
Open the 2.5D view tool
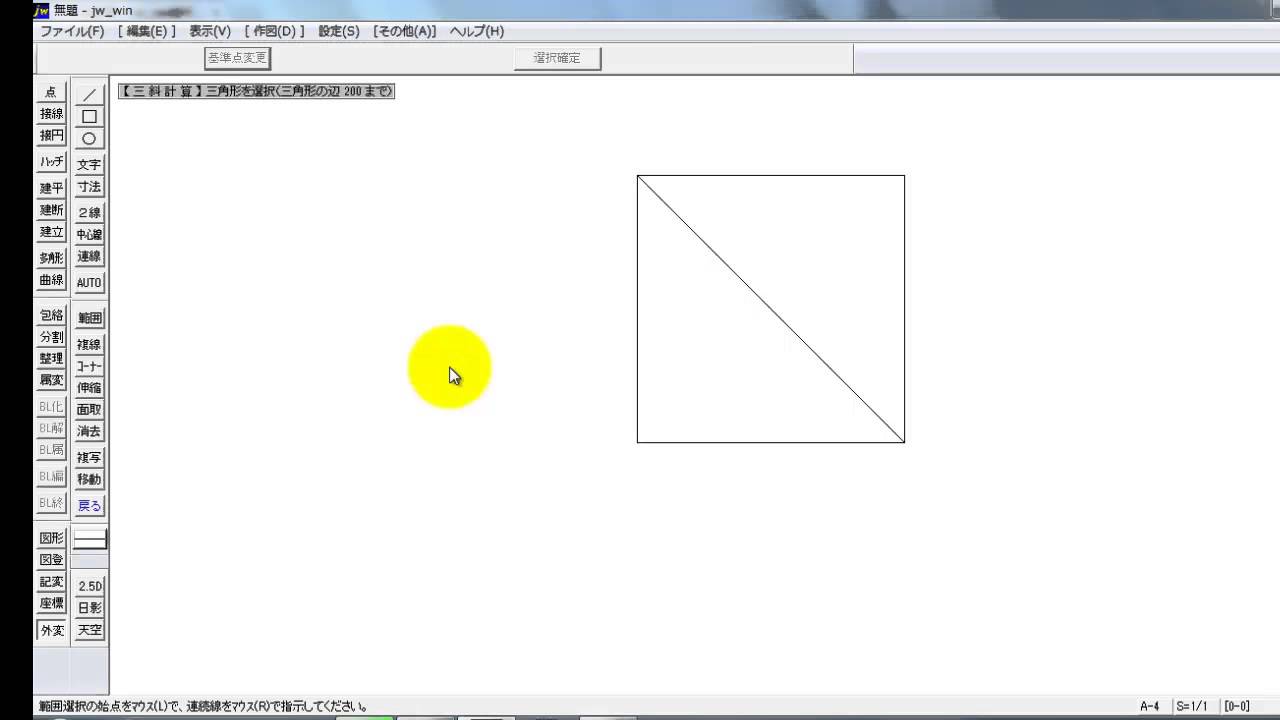tap(89, 586)
